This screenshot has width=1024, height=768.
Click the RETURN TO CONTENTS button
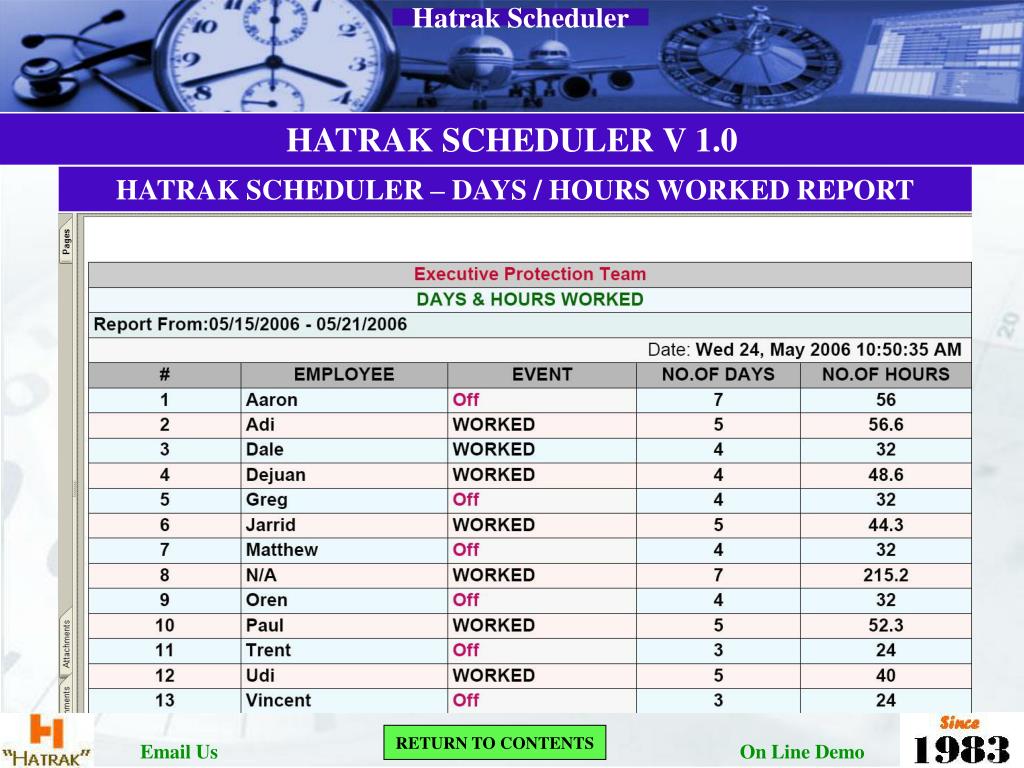click(x=494, y=743)
